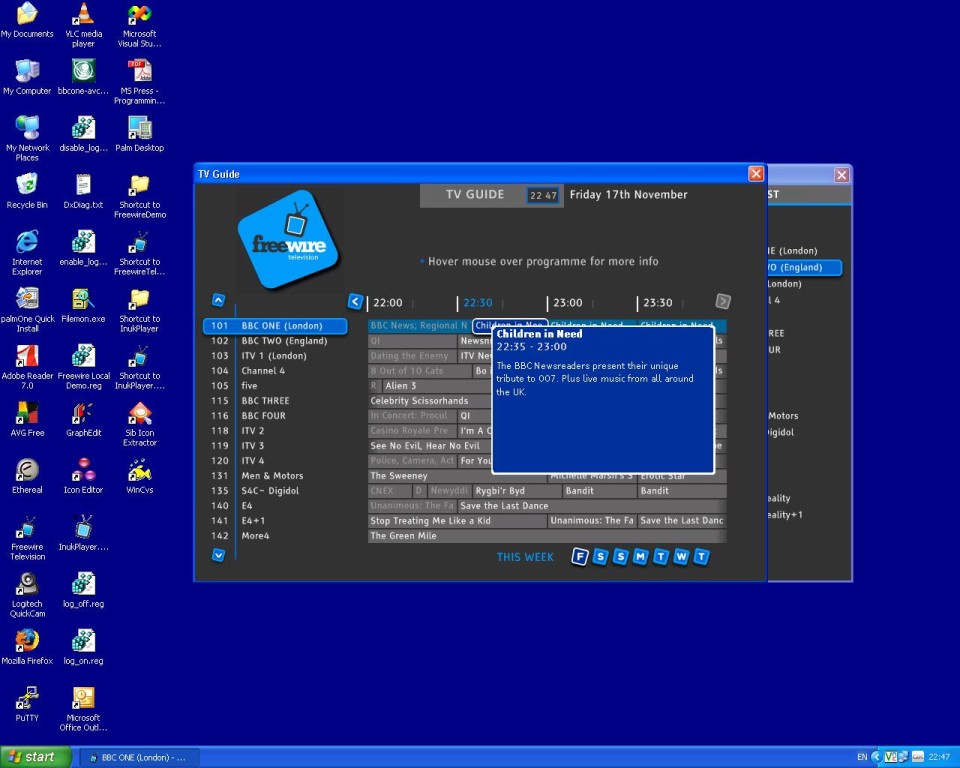
Task: Click the Rygbi'r Byd programme
Action: point(517,491)
